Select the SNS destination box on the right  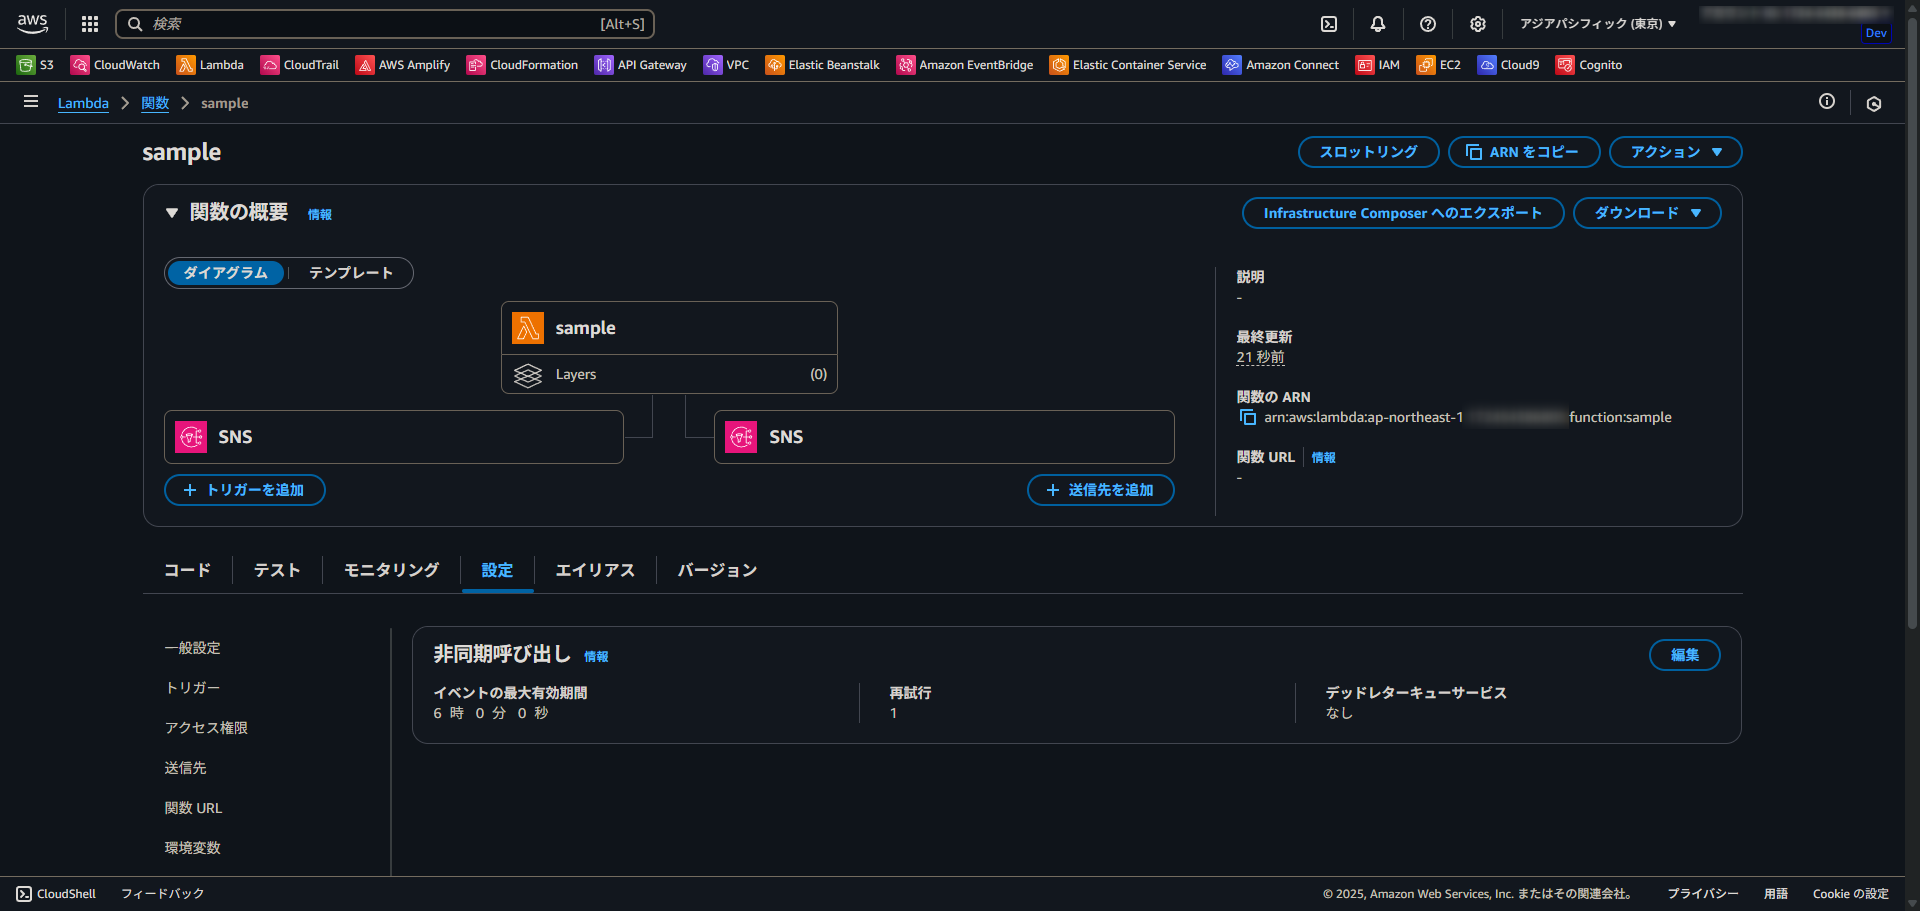pyautogui.click(x=944, y=437)
